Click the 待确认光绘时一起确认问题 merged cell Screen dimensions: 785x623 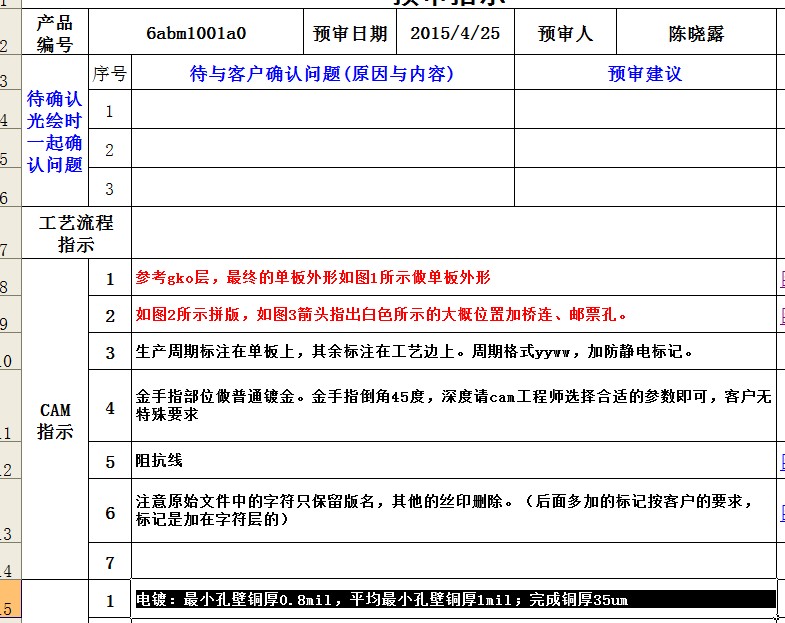pyautogui.click(x=55, y=131)
